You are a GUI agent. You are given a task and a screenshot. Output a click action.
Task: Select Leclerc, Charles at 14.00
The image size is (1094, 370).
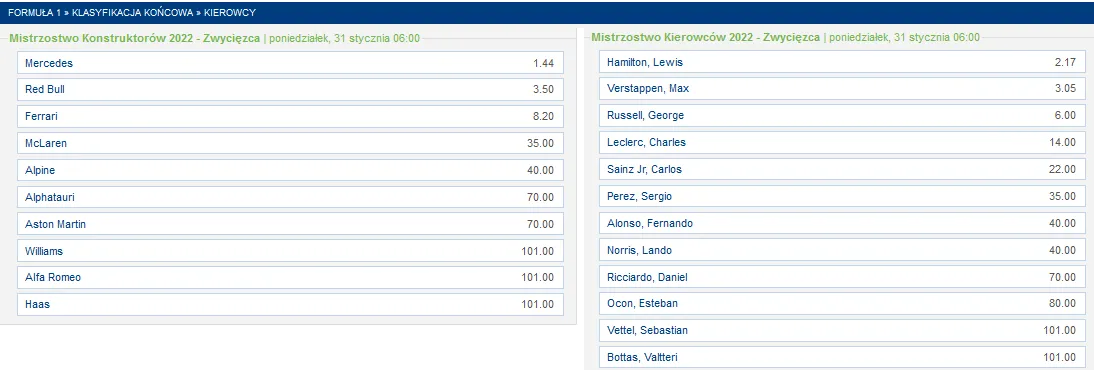point(842,142)
